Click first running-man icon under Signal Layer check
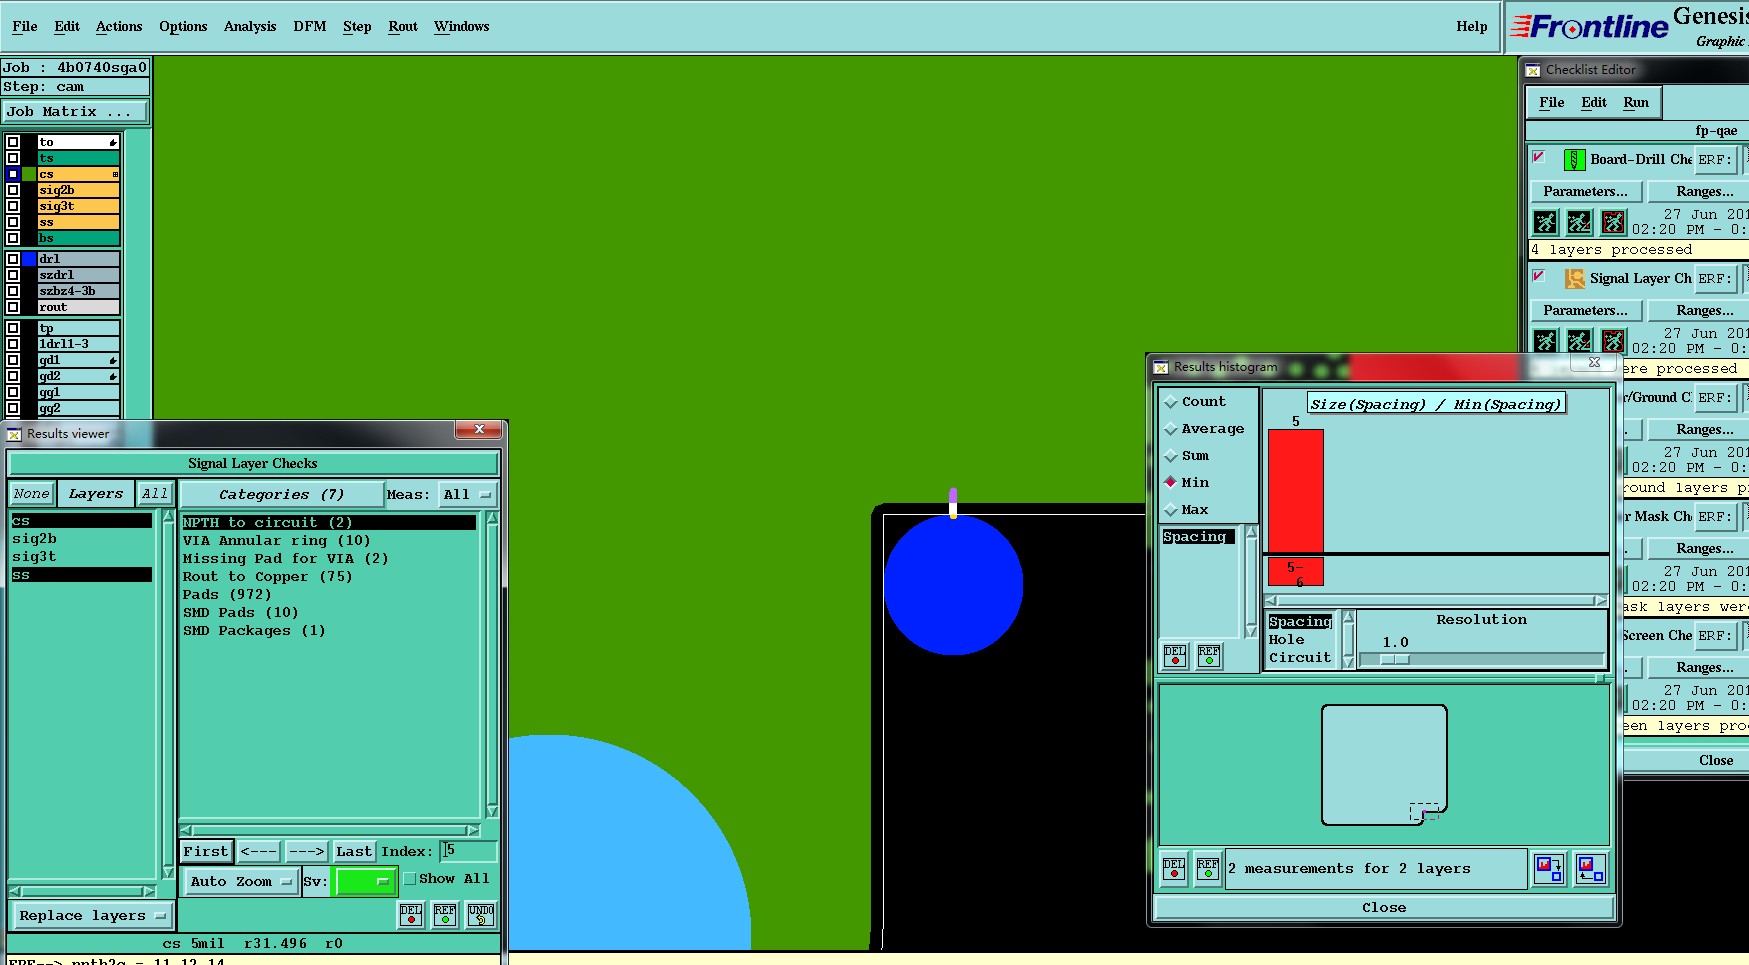This screenshot has height=965, width=1749. 1545,341
